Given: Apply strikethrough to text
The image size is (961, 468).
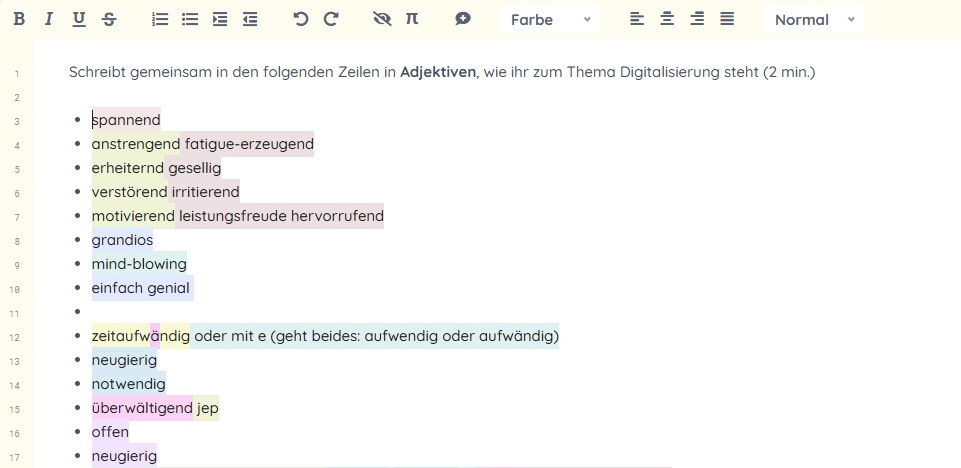Looking at the screenshot, I should (x=109, y=19).
